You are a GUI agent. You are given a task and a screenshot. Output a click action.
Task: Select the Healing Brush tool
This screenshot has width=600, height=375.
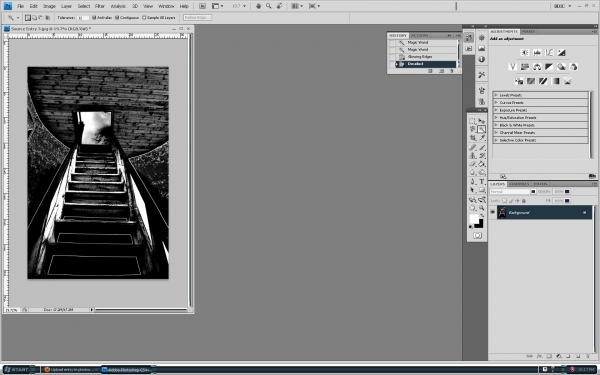(x=473, y=148)
